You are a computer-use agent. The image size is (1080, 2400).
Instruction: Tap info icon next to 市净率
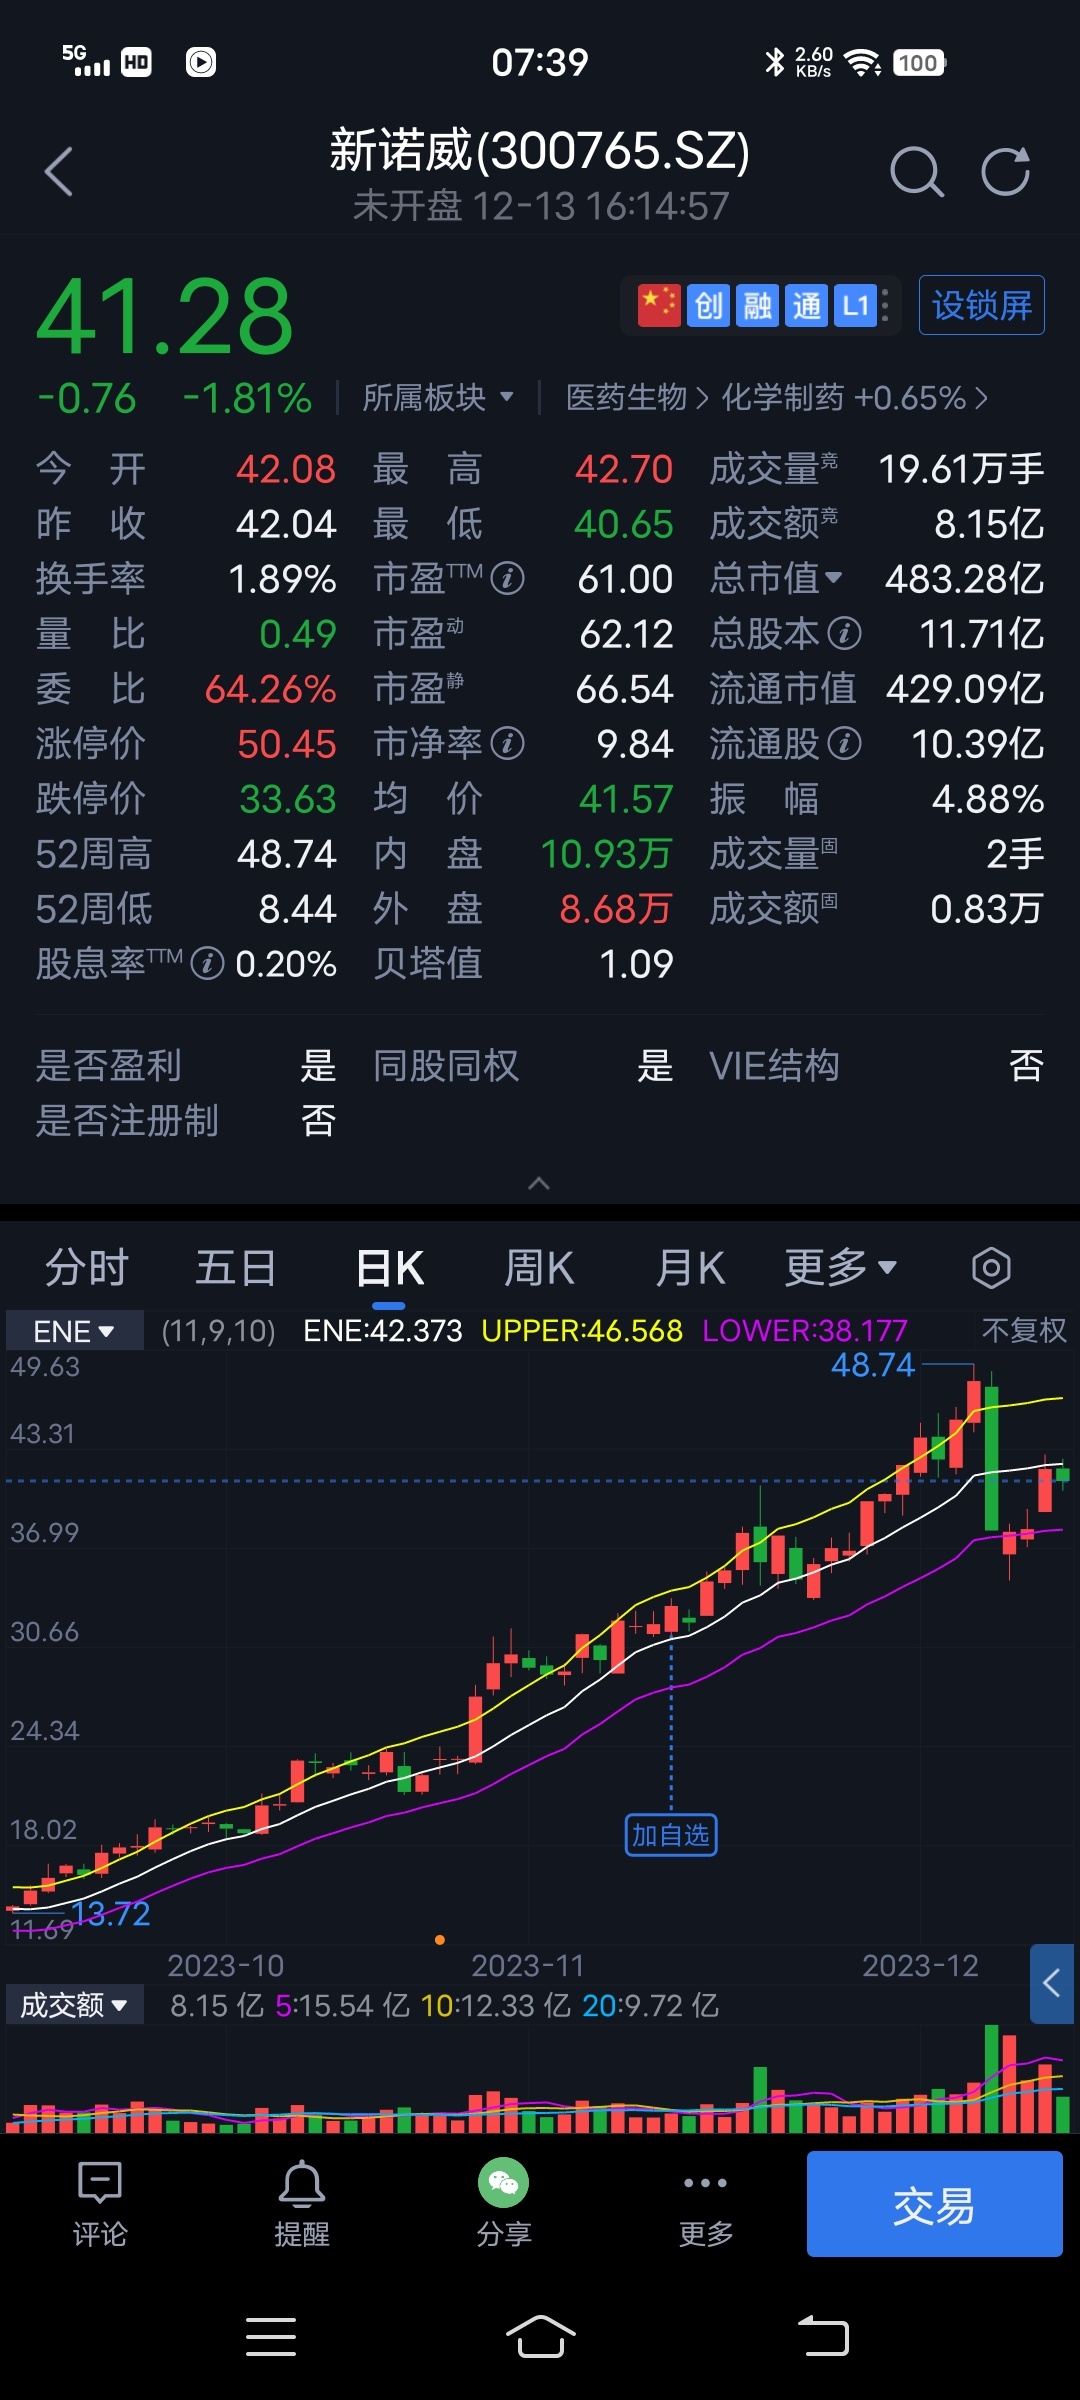coord(508,744)
